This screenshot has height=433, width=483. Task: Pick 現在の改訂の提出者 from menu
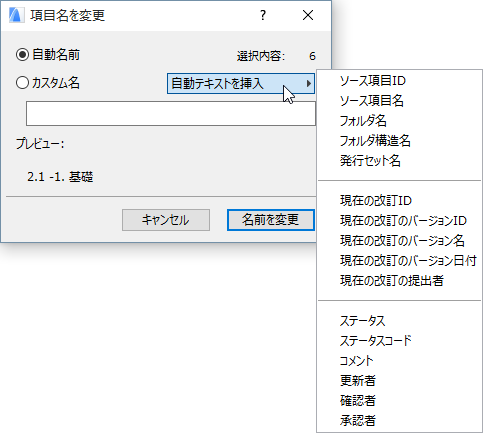pyautogui.click(x=399, y=281)
